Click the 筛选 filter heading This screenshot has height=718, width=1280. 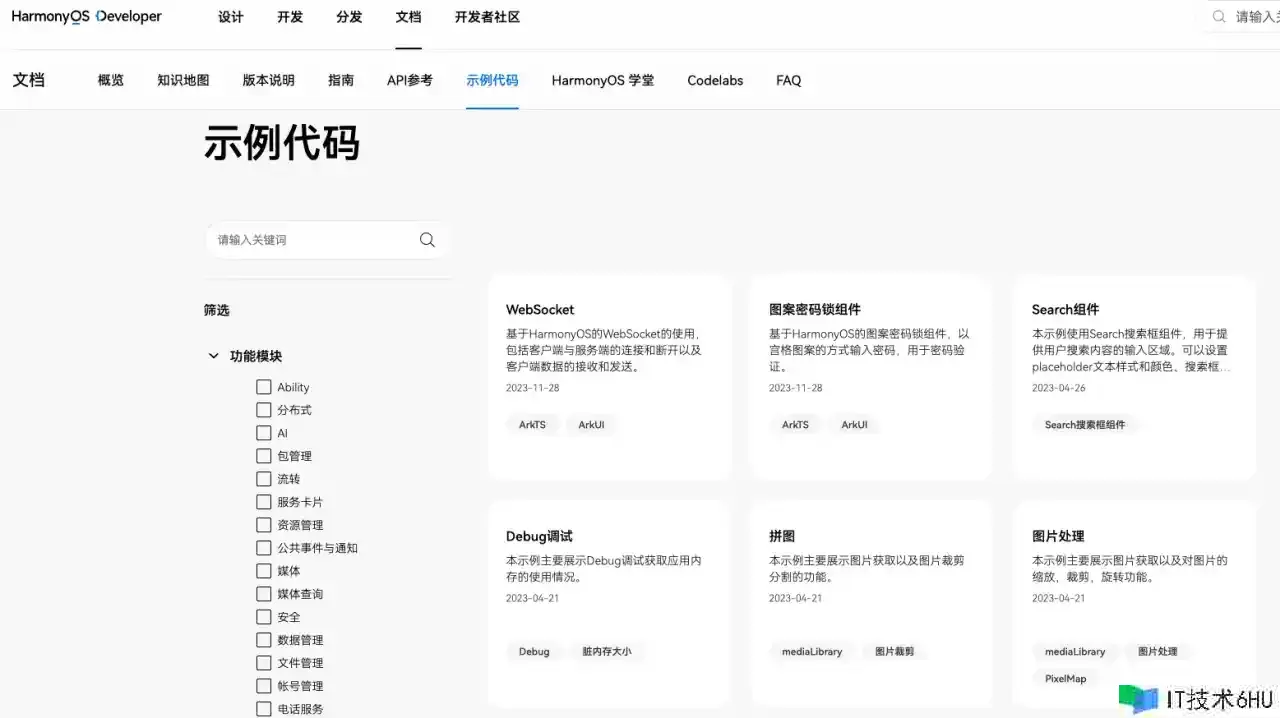click(x=217, y=311)
